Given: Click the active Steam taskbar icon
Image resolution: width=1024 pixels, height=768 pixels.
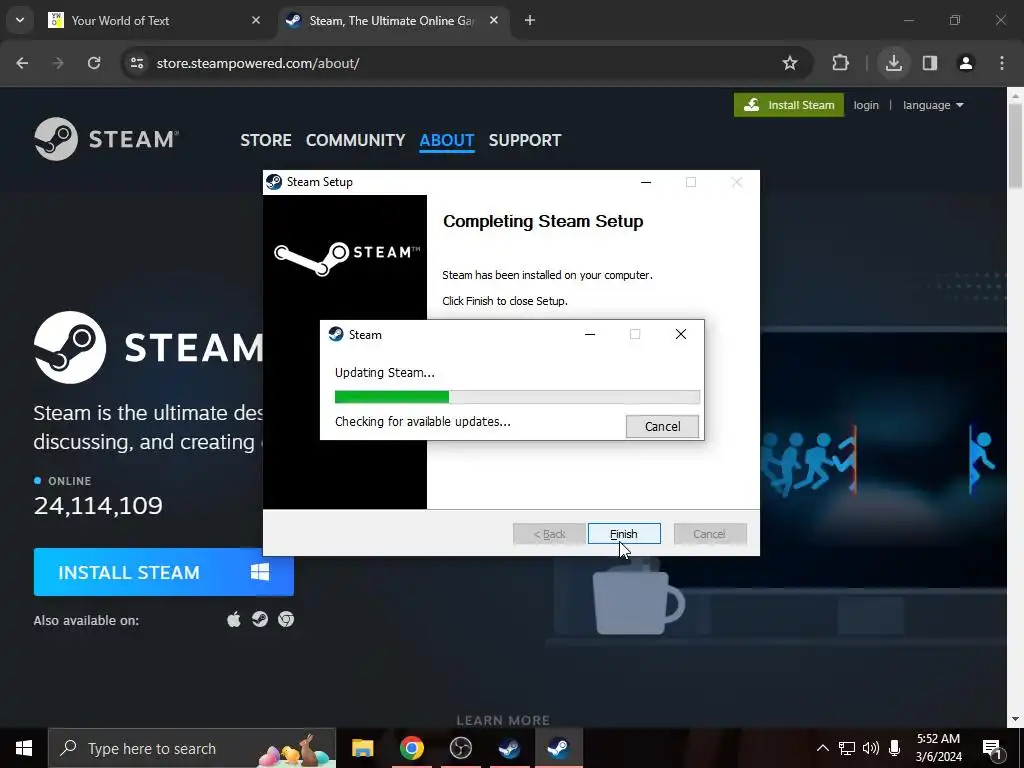Looking at the screenshot, I should tap(558, 748).
